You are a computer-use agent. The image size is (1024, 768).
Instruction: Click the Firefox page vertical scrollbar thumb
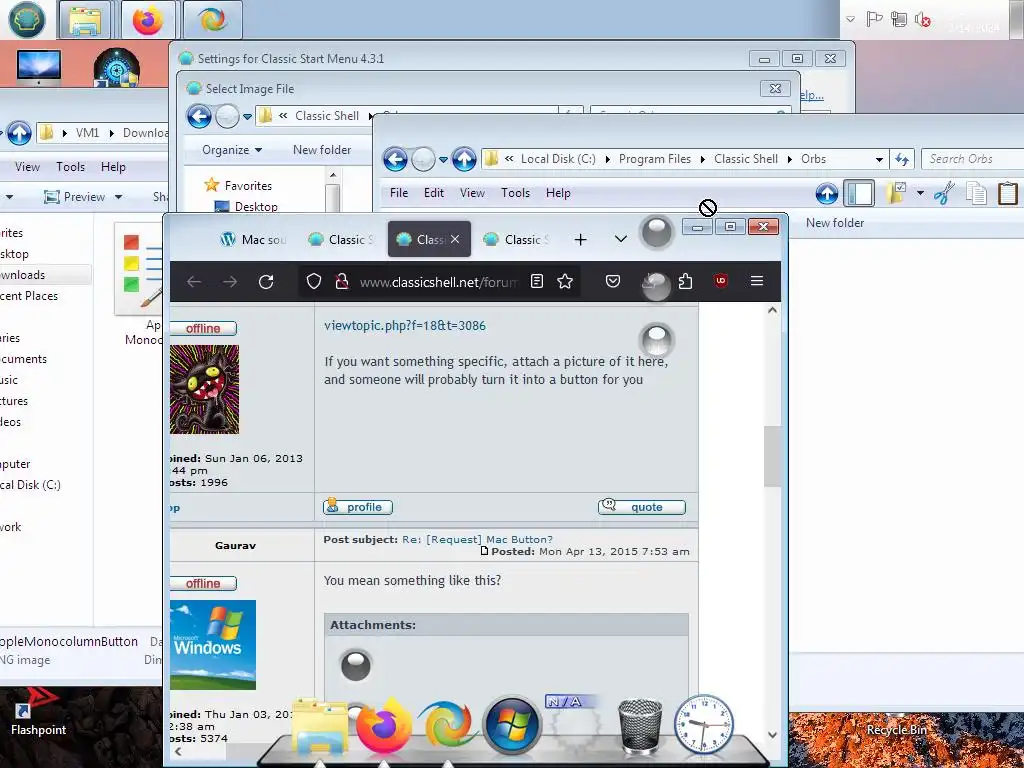(x=772, y=456)
